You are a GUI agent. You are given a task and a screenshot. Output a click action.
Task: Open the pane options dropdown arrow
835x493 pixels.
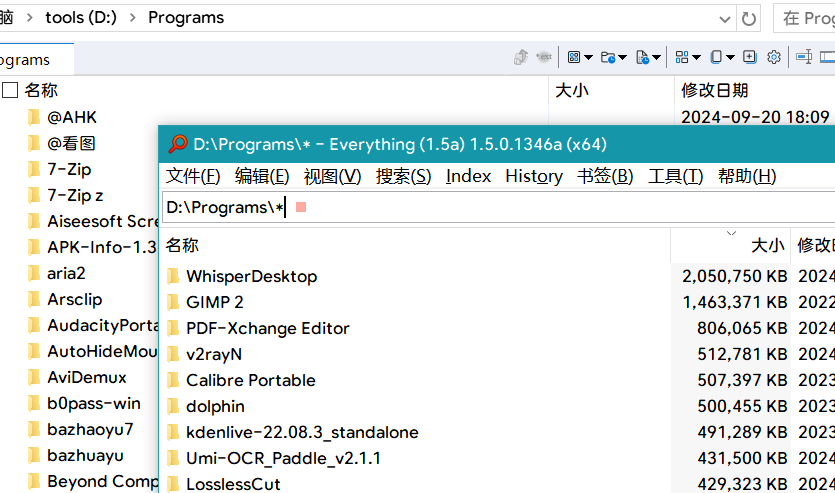coord(730,57)
